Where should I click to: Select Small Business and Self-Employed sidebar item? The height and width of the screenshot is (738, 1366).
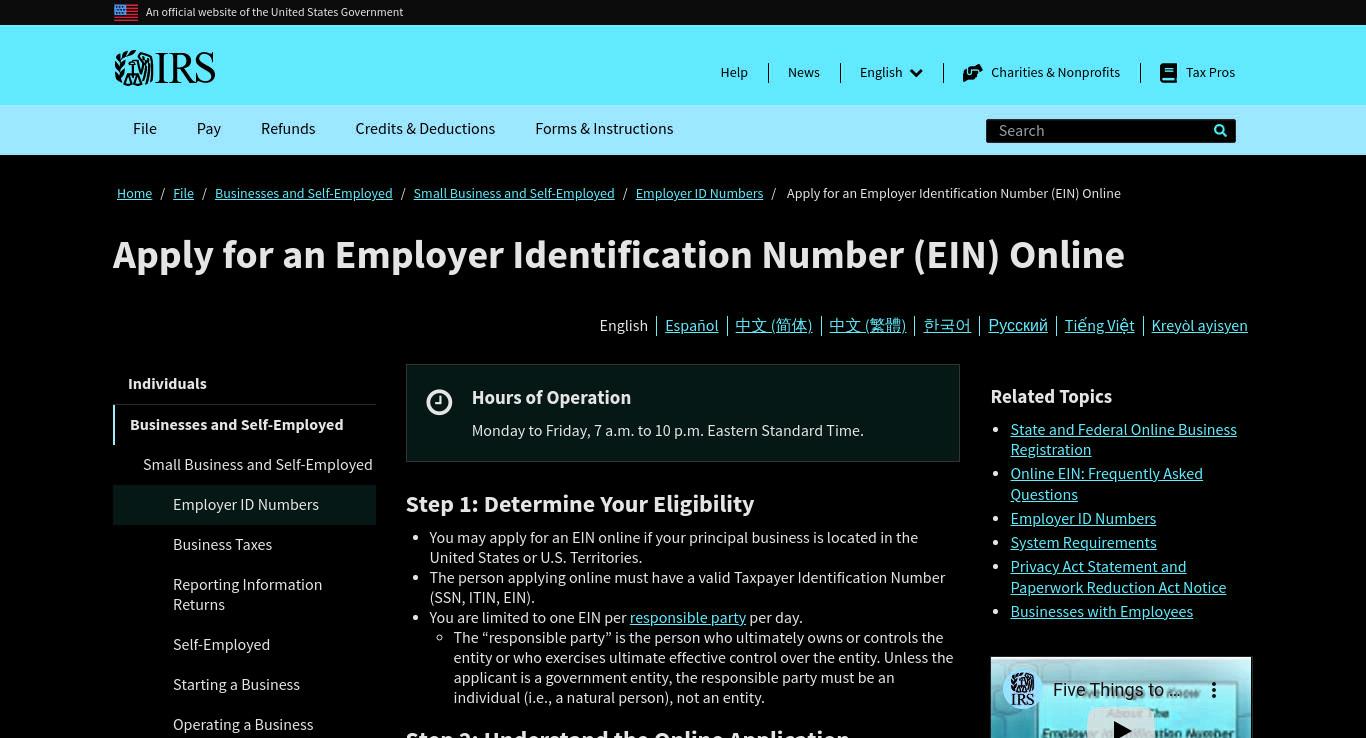(257, 465)
